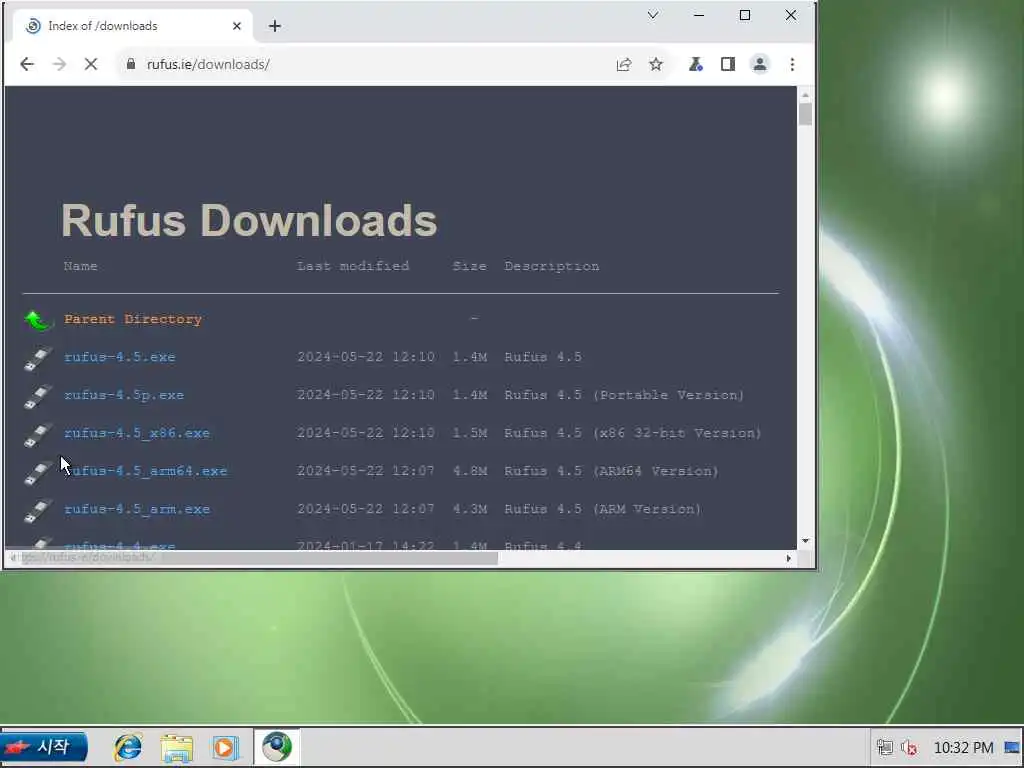Sort by Last modified column header
Viewport: 1024px width, 768px height.
point(353,266)
